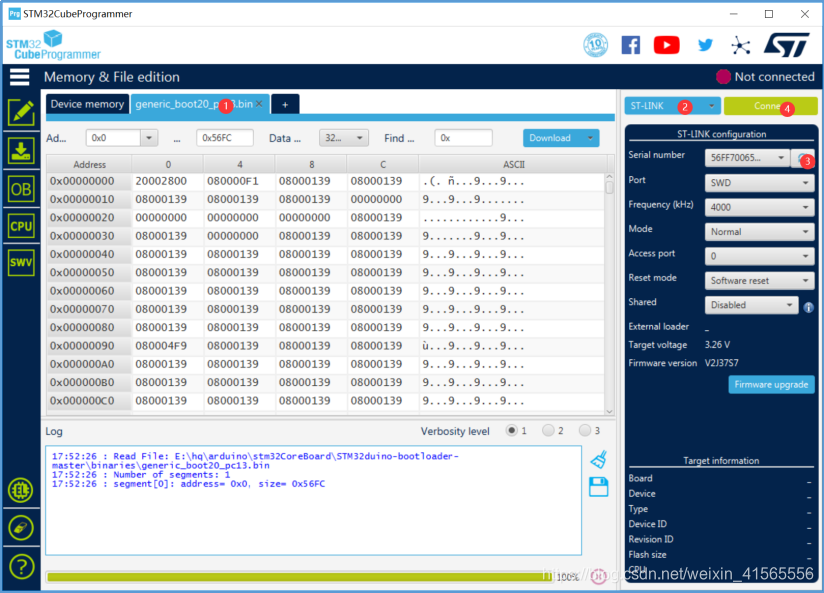Select cell 20002800 at address 0x00000000
824x593 pixels.
click(167, 181)
